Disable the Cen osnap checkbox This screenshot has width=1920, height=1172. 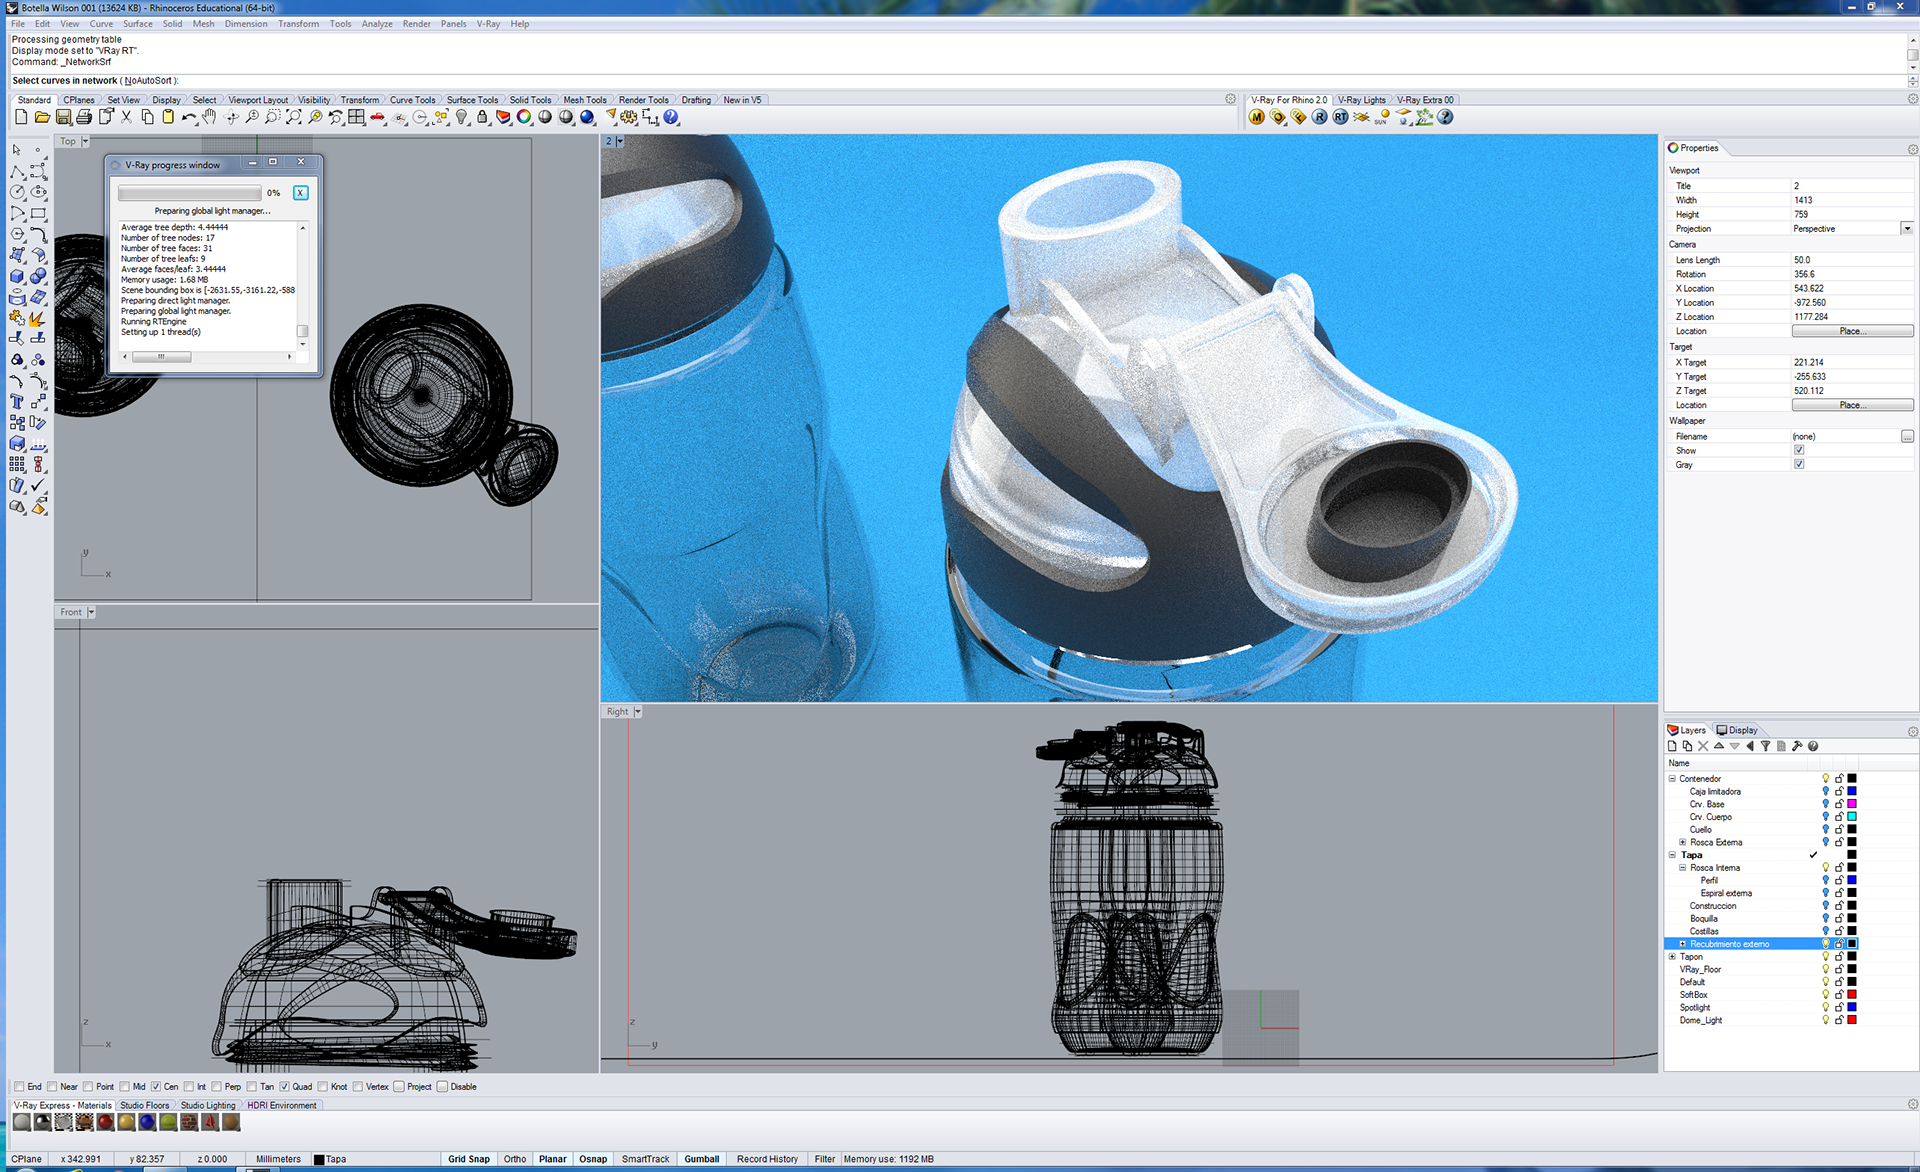pos(156,1087)
